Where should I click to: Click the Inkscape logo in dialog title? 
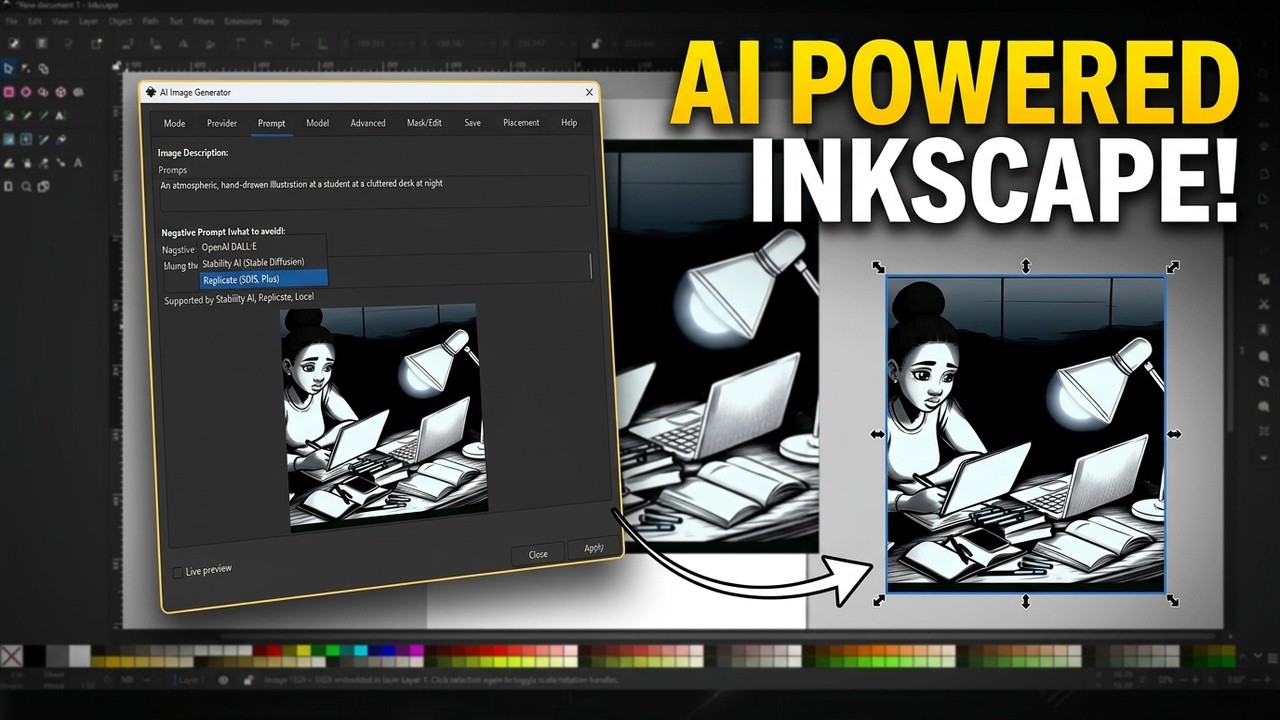150,92
